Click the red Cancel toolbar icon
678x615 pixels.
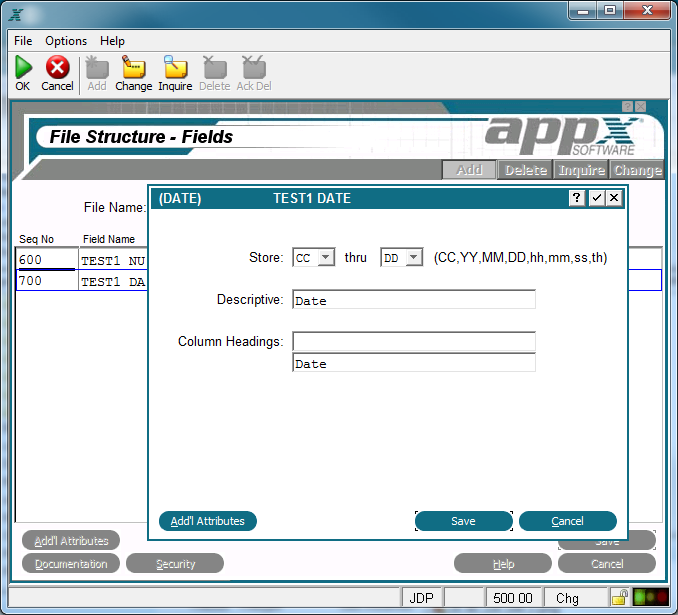[58, 67]
